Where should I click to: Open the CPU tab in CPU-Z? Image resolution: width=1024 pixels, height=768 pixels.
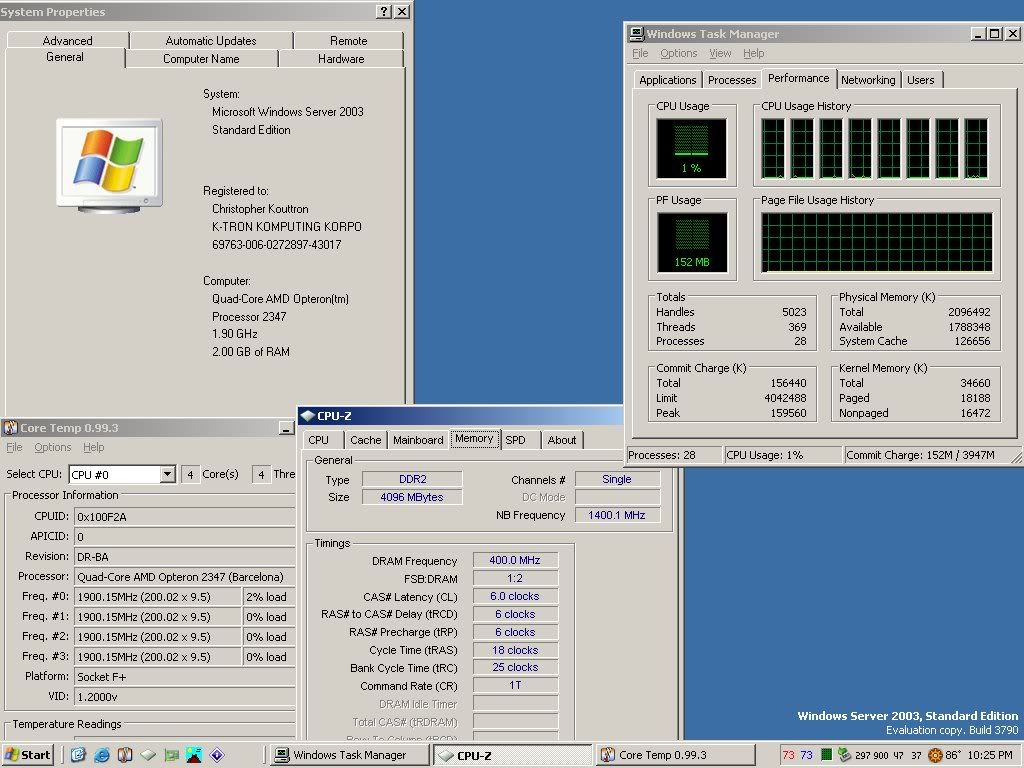pos(319,440)
